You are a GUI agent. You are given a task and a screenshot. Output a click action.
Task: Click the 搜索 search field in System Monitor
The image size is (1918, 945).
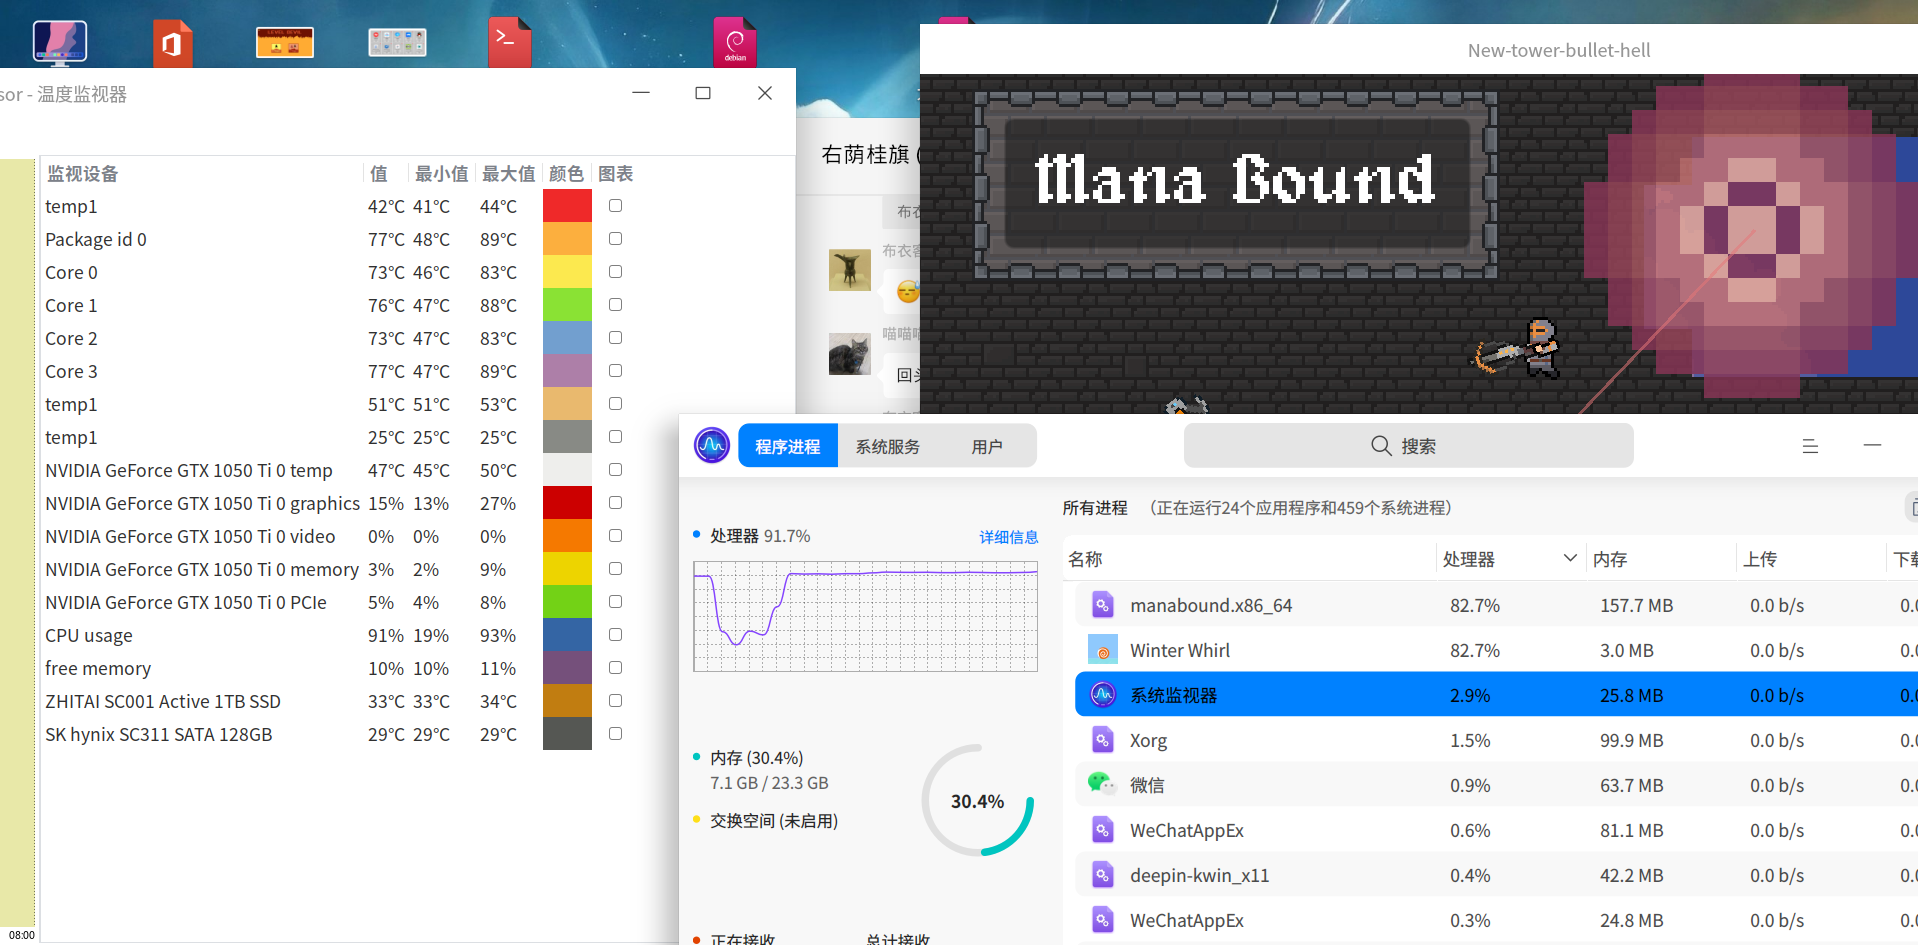(x=1408, y=446)
